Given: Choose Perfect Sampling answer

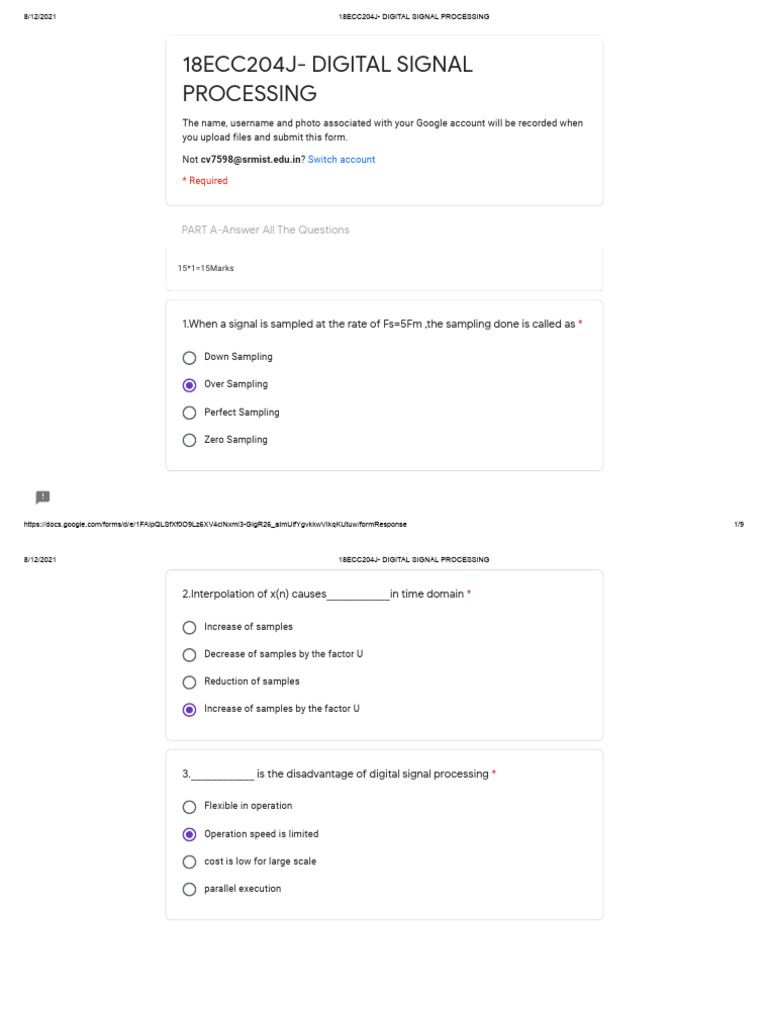Looking at the screenshot, I should pyautogui.click(x=189, y=412).
